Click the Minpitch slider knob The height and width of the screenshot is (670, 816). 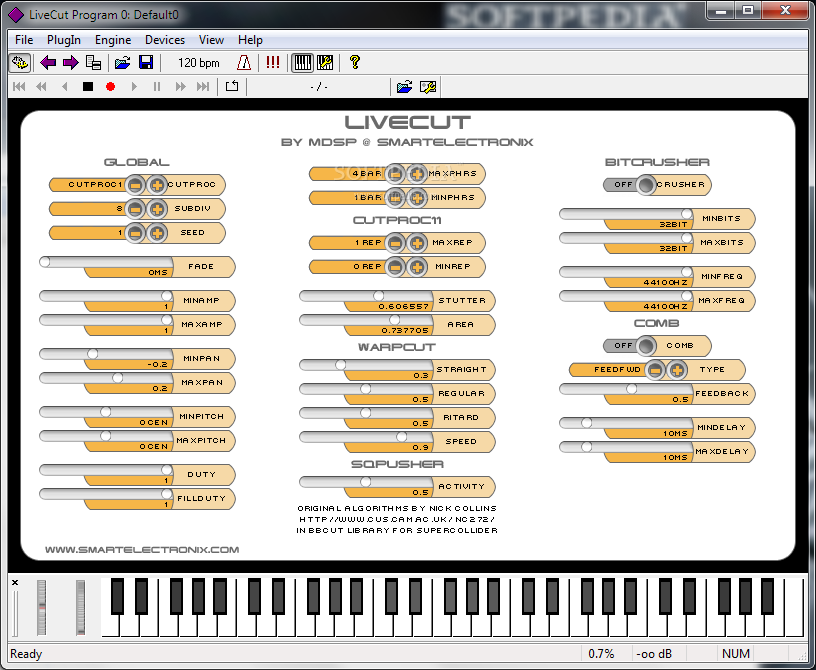pos(106,412)
